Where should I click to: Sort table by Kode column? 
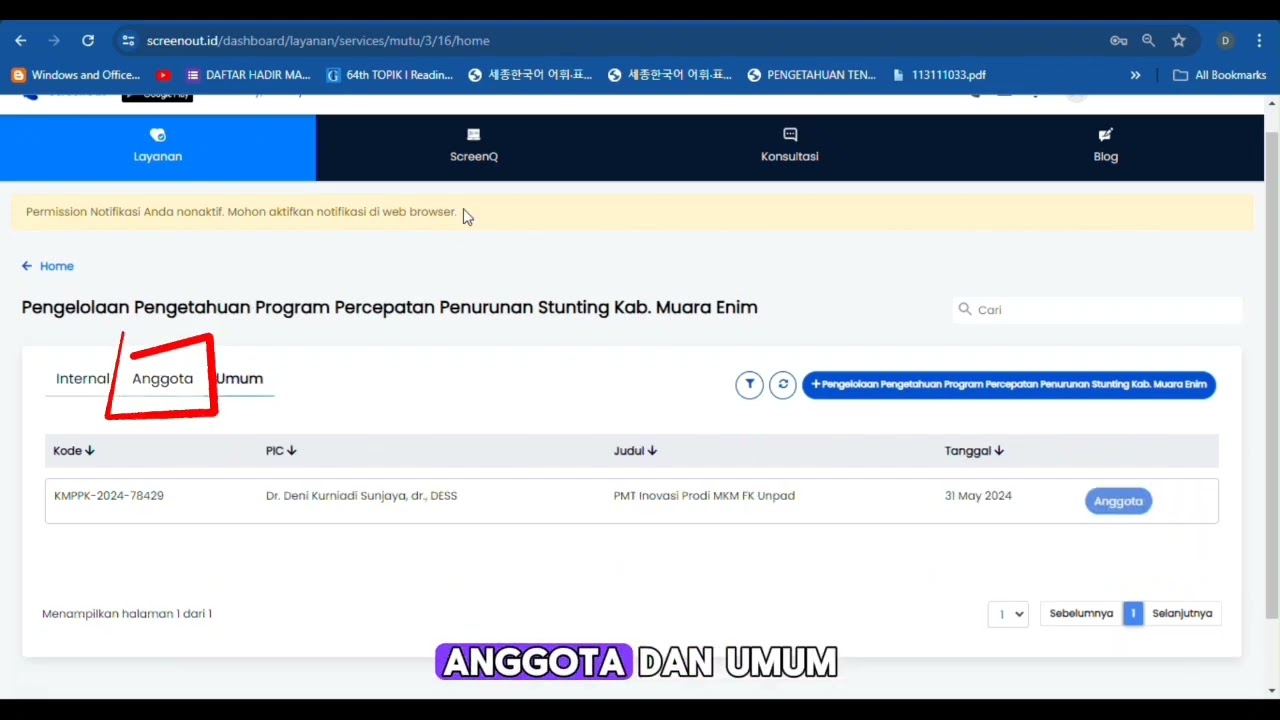click(x=74, y=451)
